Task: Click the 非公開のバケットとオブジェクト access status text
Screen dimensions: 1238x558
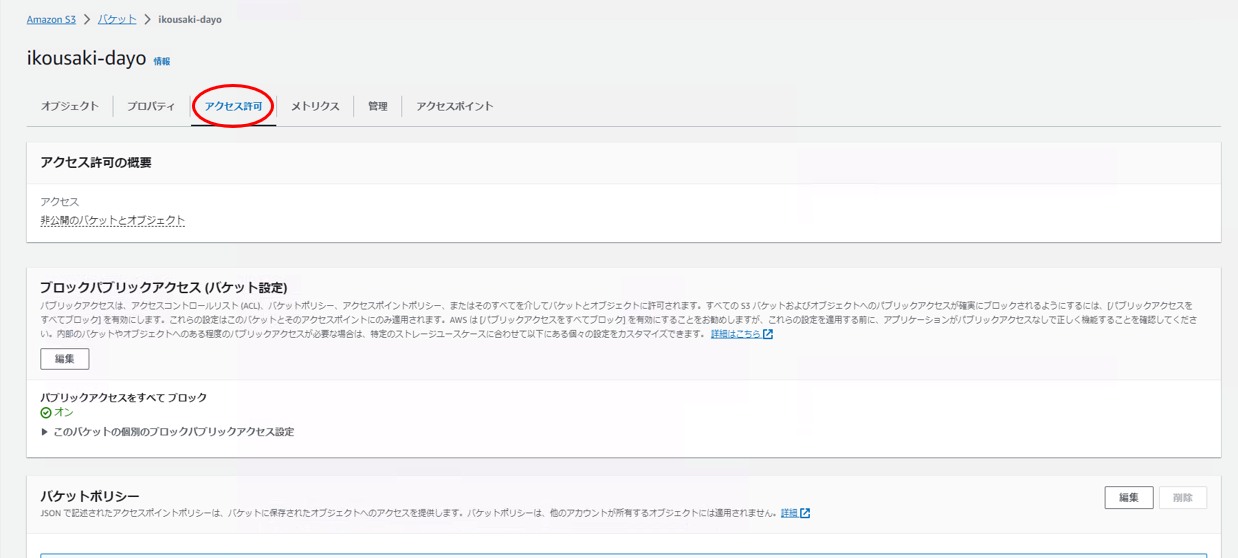Action: (x=113, y=220)
